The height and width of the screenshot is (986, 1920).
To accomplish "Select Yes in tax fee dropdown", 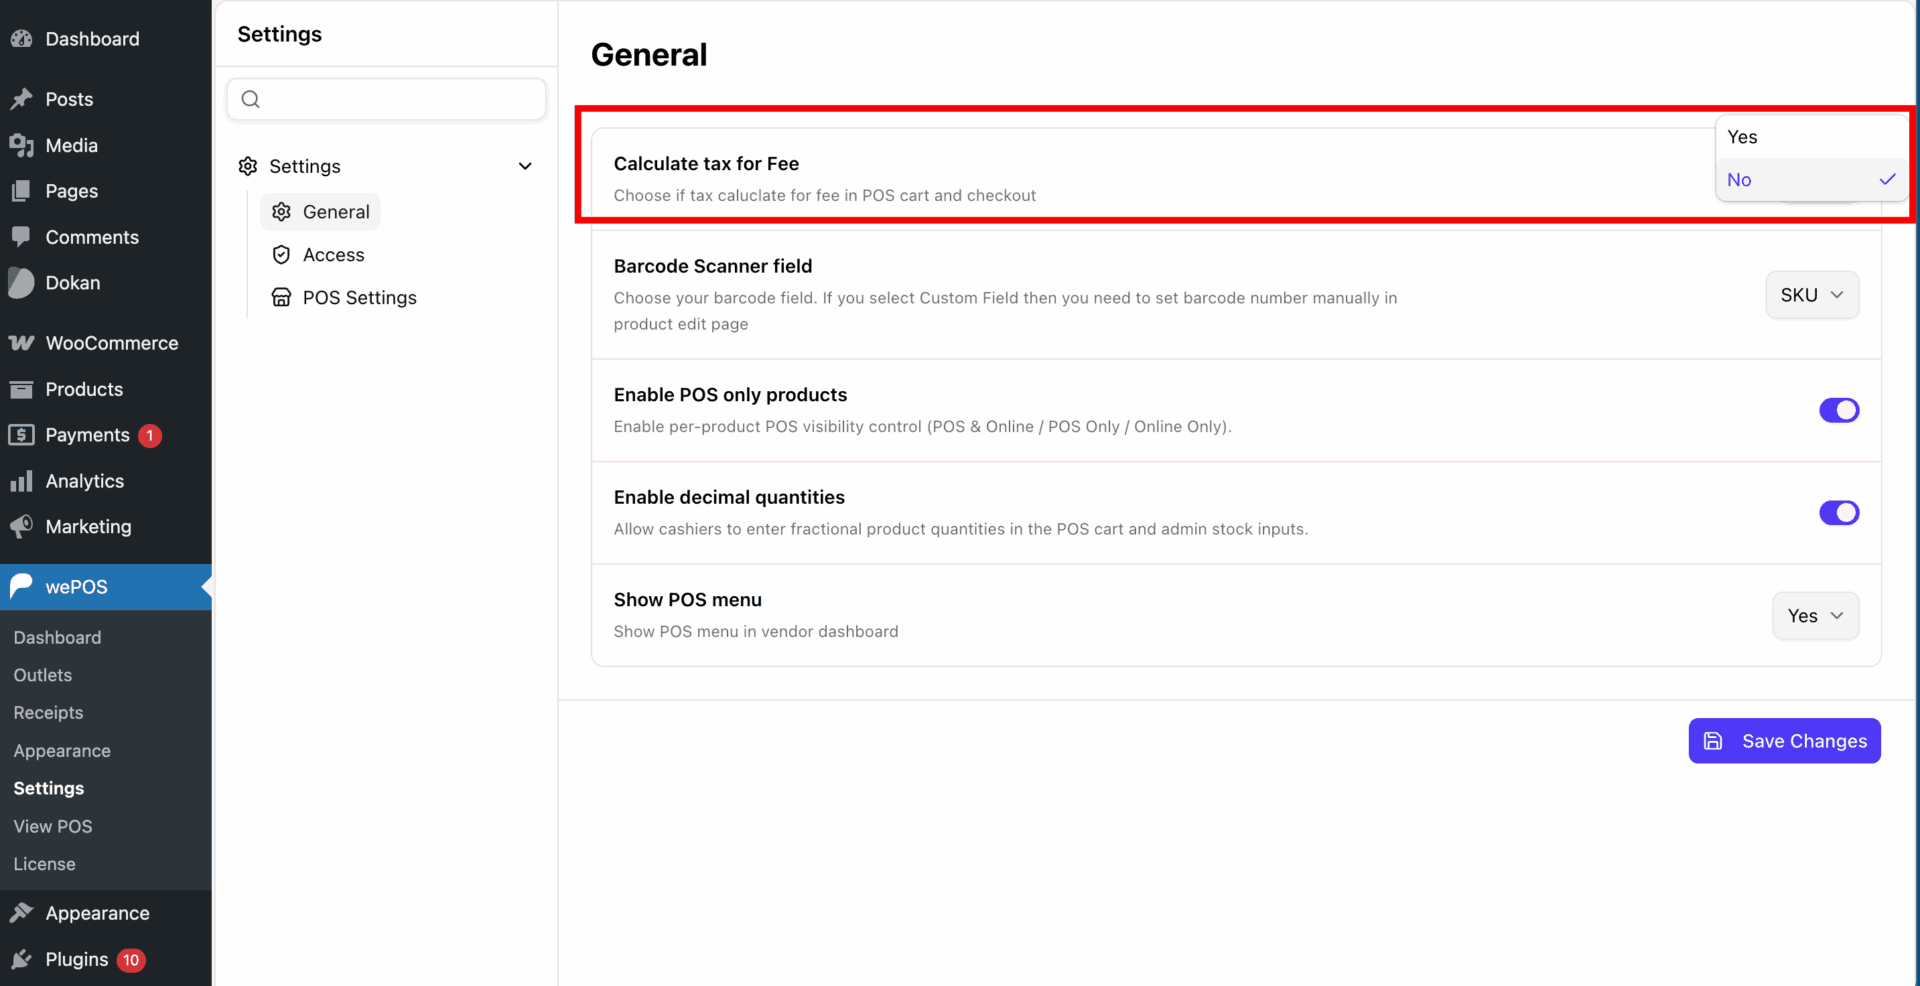I will (1812, 137).
